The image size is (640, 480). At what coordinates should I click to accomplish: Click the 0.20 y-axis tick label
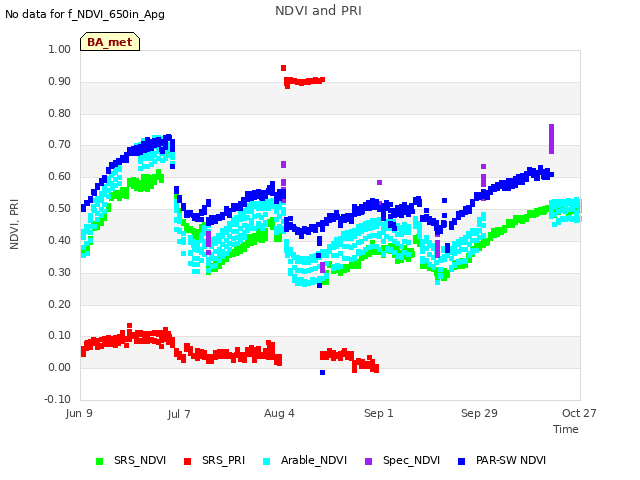pyautogui.click(x=60, y=304)
